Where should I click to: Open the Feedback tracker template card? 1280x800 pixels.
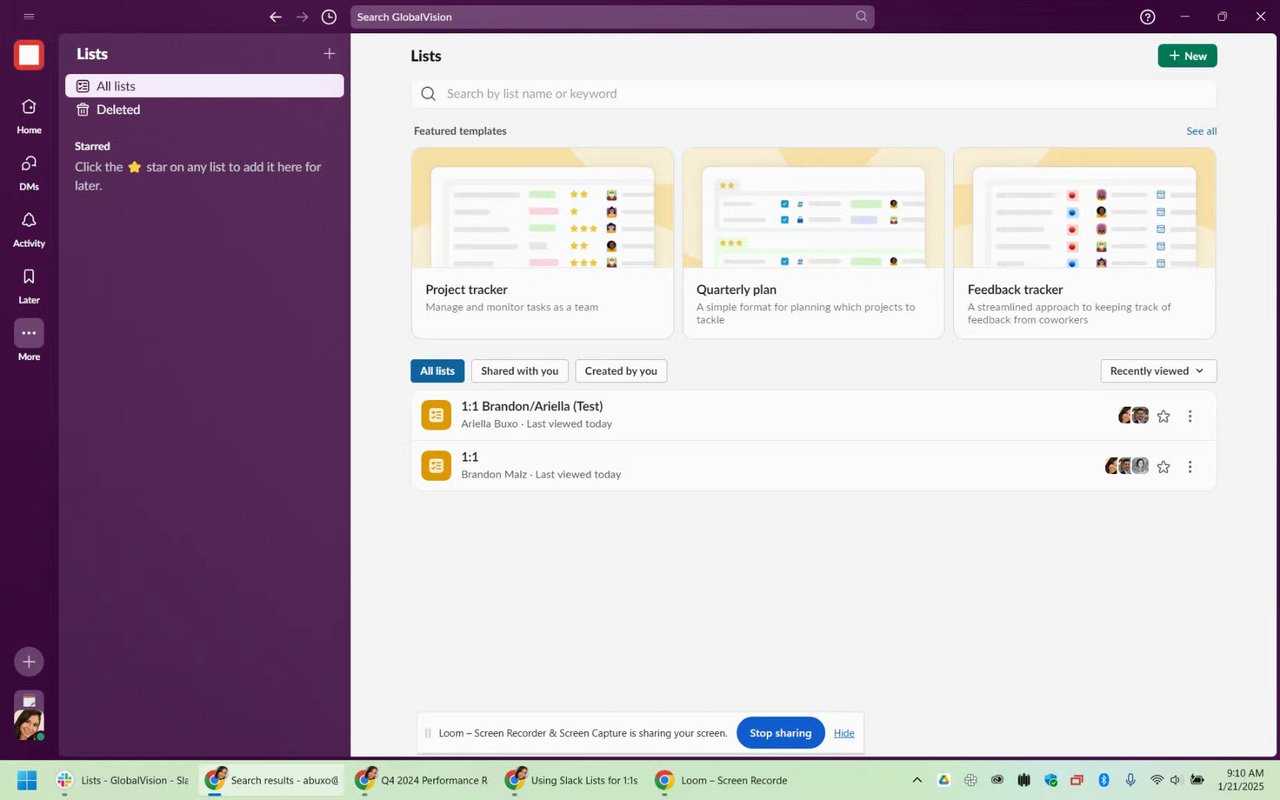tap(1084, 243)
